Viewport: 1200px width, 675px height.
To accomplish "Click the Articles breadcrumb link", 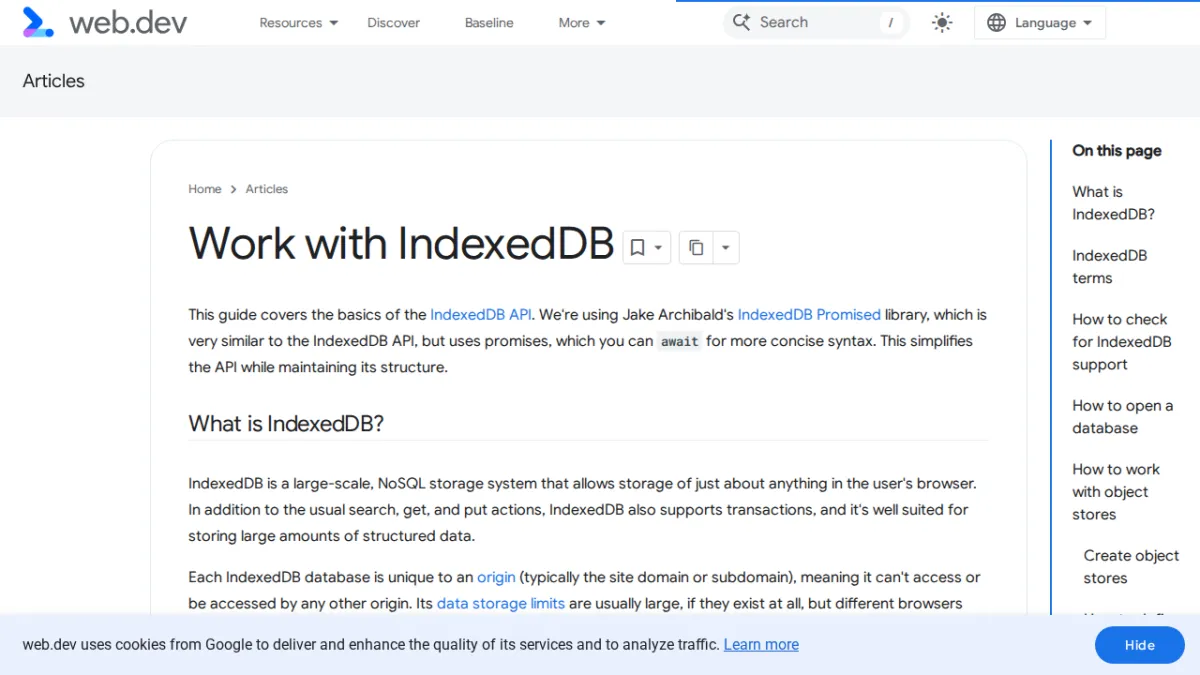I will pyautogui.click(x=267, y=189).
